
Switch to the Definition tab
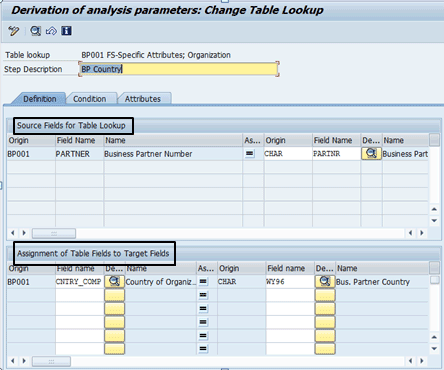(39, 99)
